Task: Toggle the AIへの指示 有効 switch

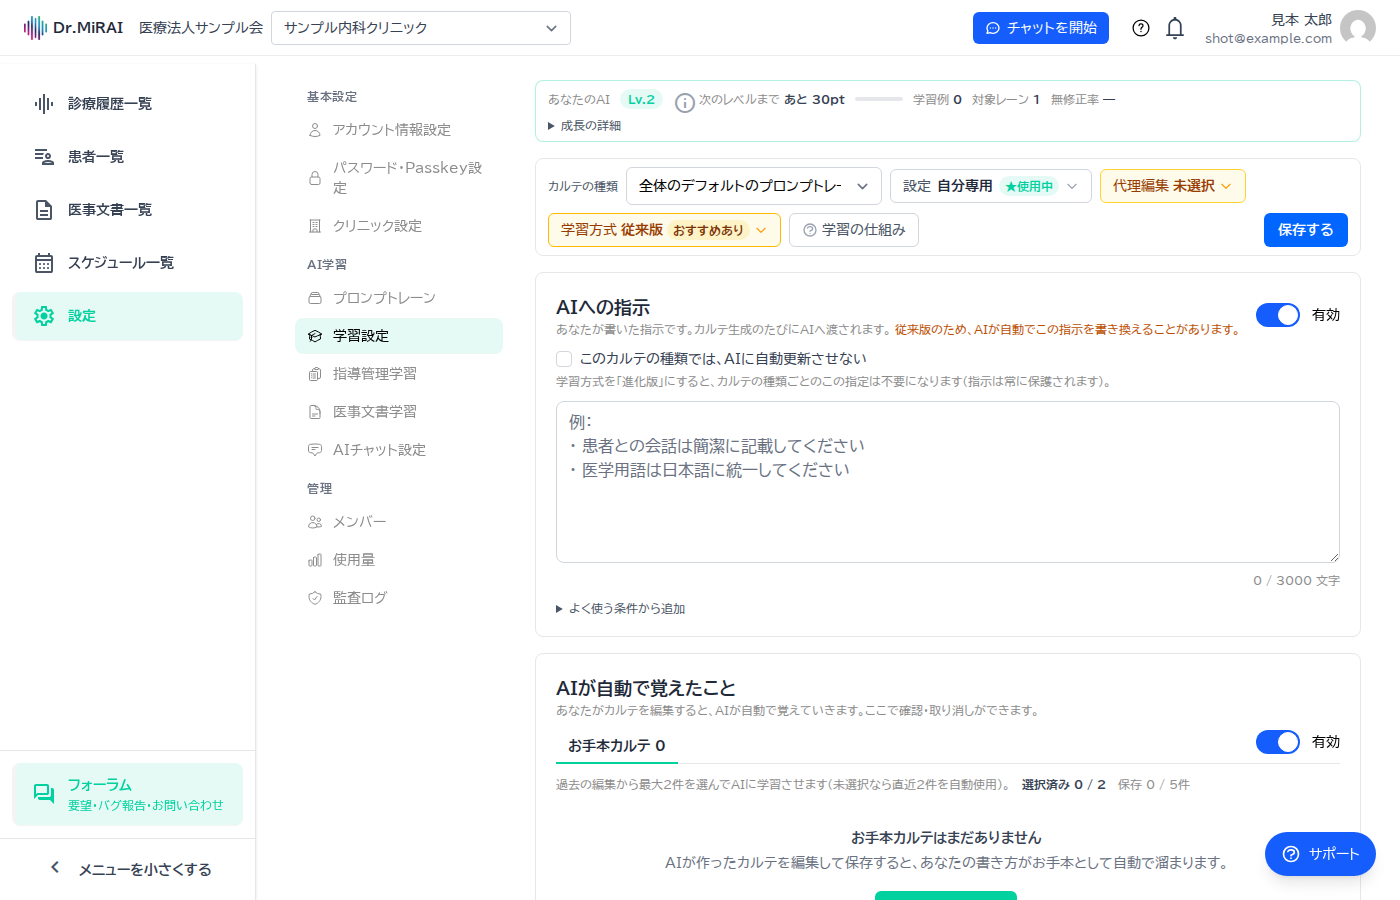Action: point(1278,315)
